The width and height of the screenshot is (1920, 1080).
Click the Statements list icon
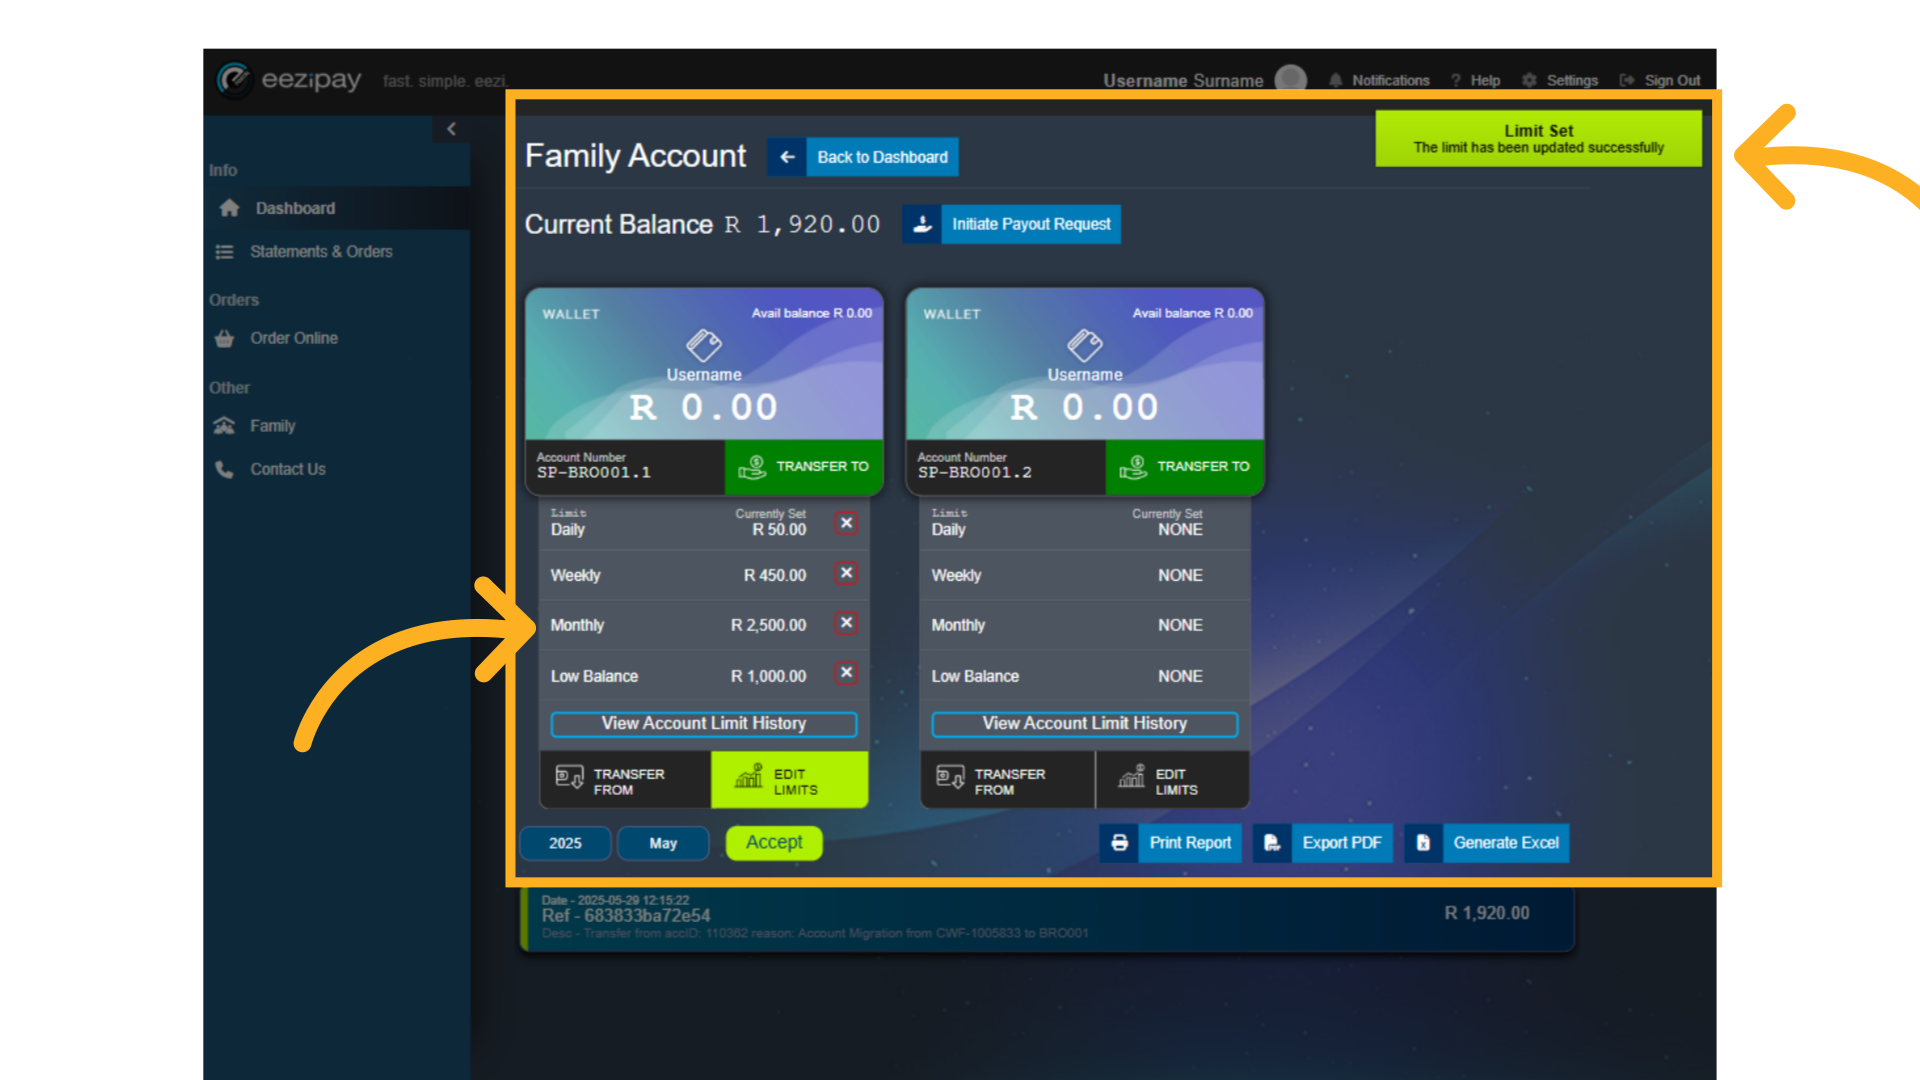coord(225,252)
